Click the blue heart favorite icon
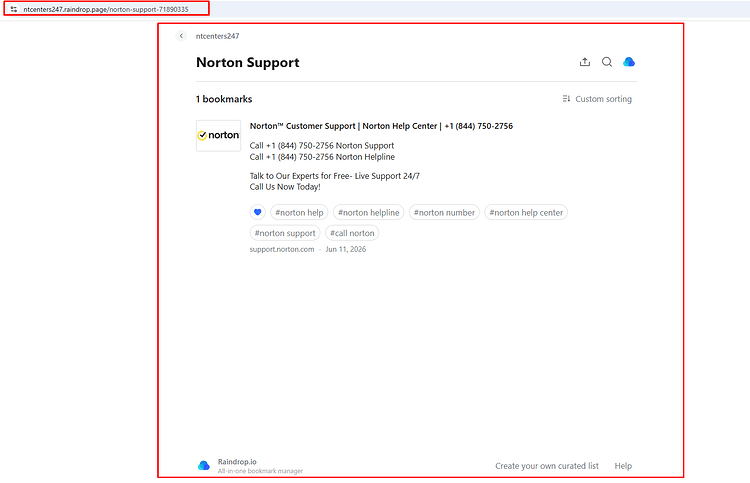 [257, 212]
